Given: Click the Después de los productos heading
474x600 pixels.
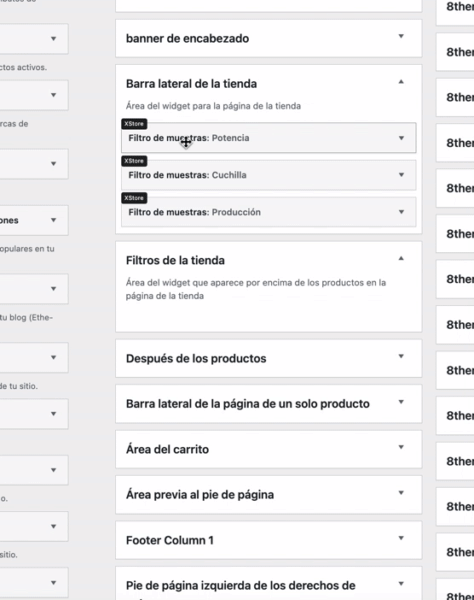Looking at the screenshot, I should [196, 359].
